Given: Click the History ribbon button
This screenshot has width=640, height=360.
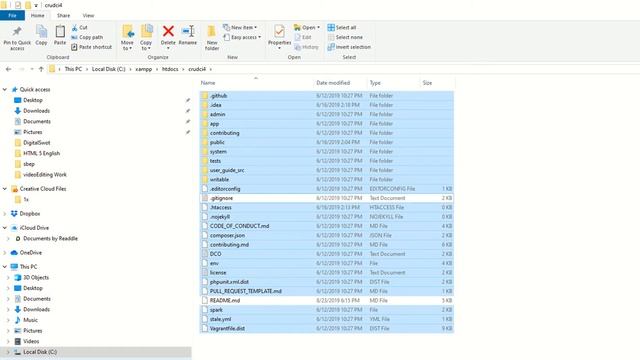Looking at the screenshot, I should point(306,47).
